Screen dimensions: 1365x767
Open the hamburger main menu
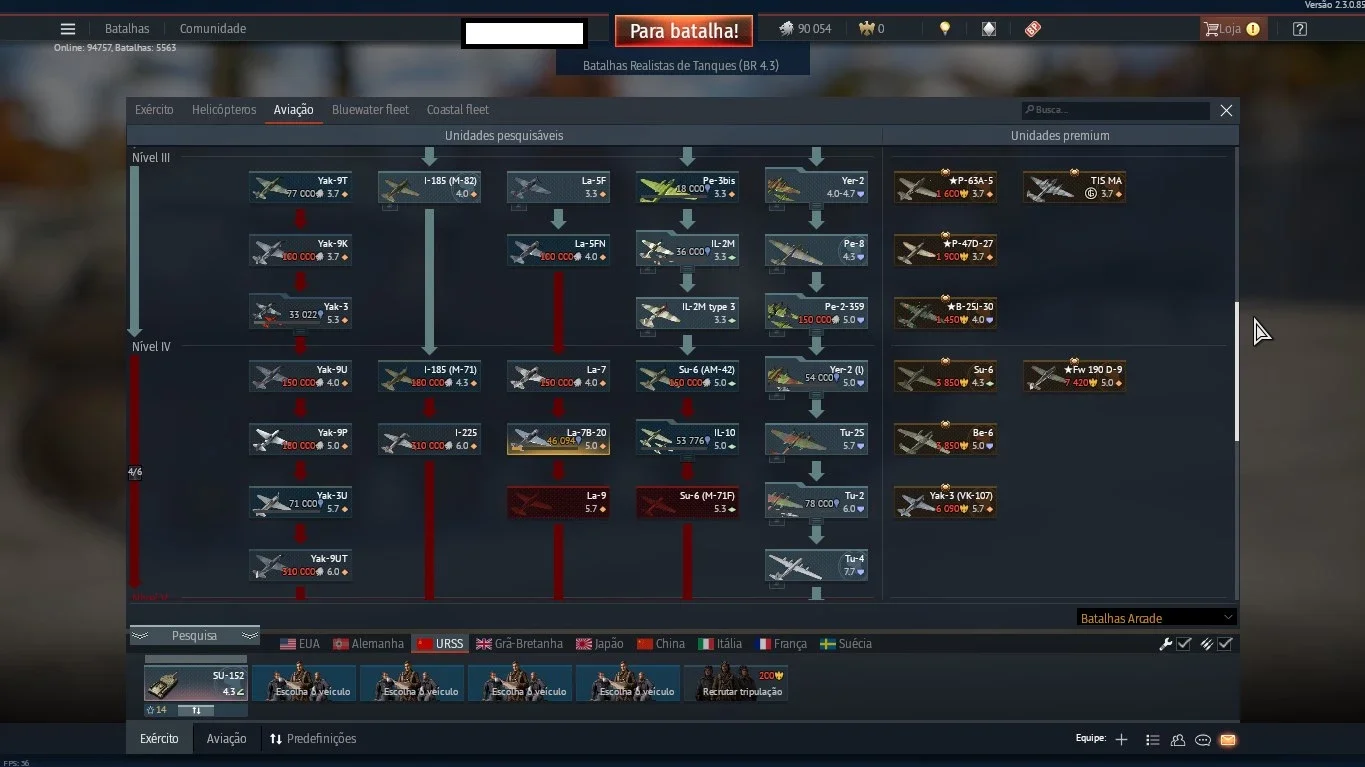coord(67,29)
